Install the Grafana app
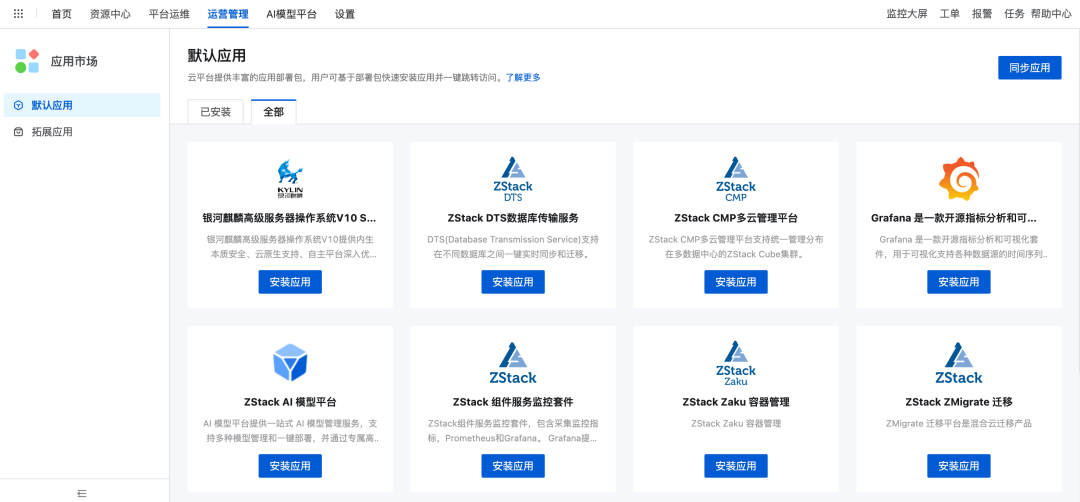This screenshot has height=502, width=1080. [959, 282]
